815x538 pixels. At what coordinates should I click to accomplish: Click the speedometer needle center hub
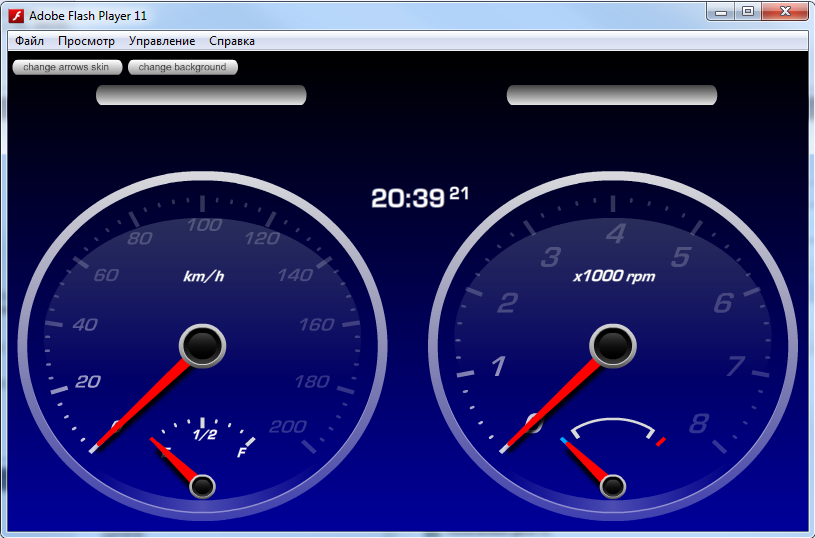tap(203, 345)
